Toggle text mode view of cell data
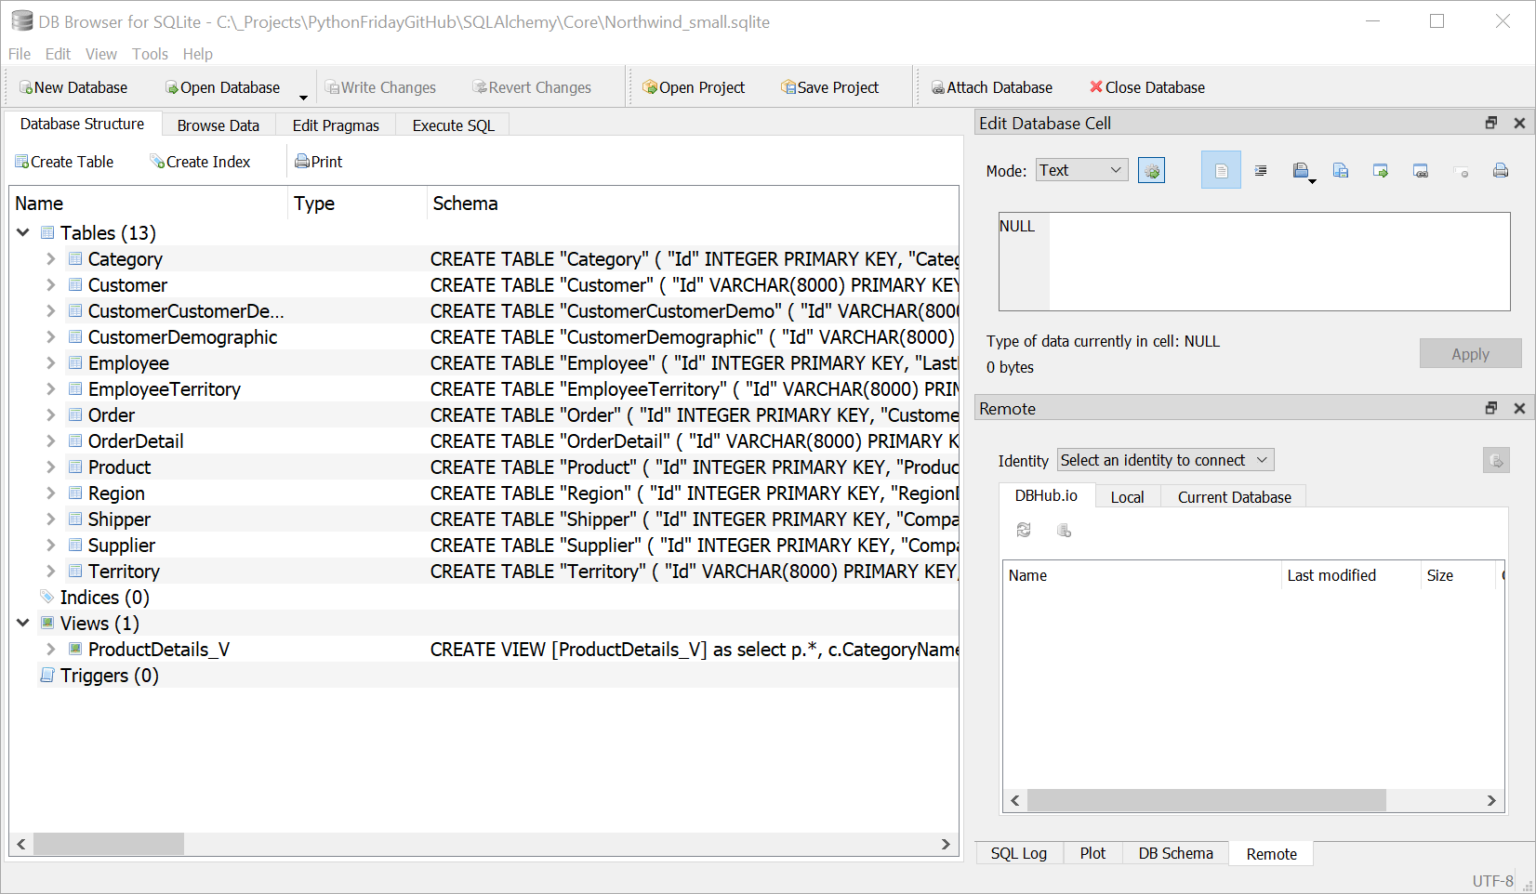Image resolution: width=1536 pixels, height=894 pixels. (1221, 170)
